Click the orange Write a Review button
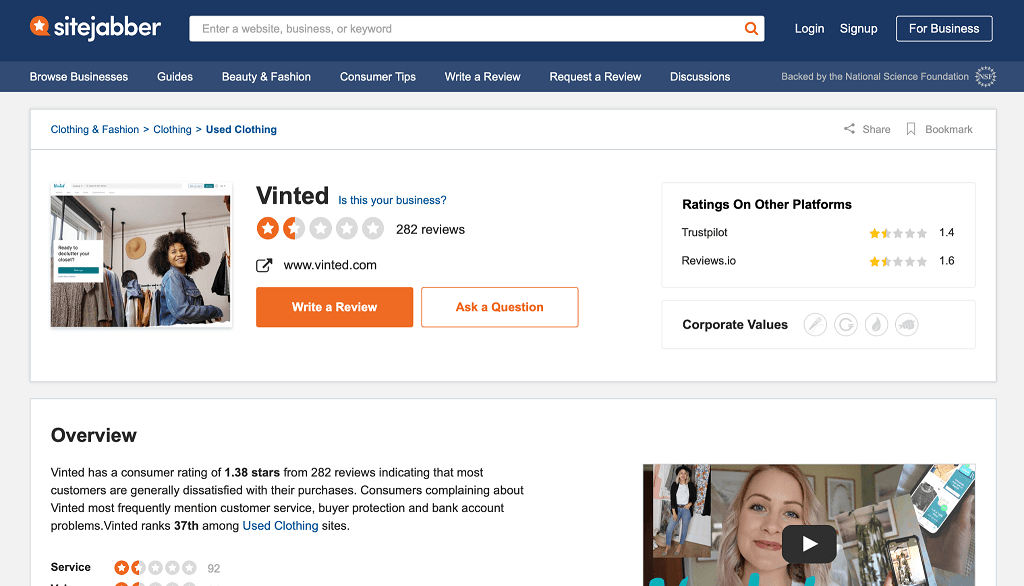1024x586 pixels. click(x=334, y=307)
